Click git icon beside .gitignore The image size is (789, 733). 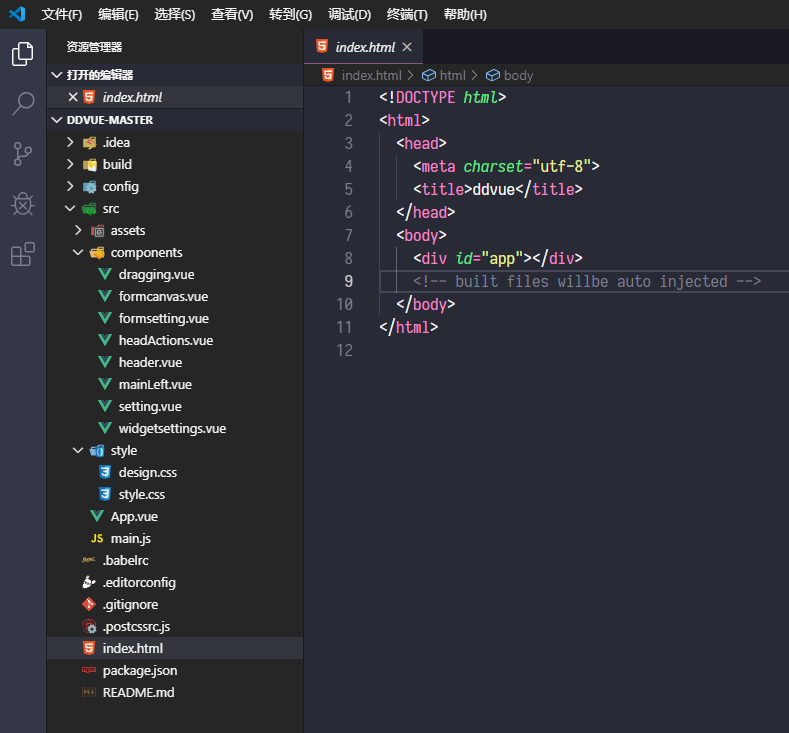coord(89,604)
